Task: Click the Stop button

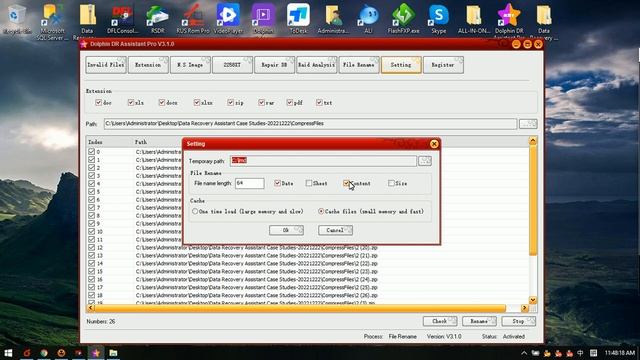Action: pos(518,321)
